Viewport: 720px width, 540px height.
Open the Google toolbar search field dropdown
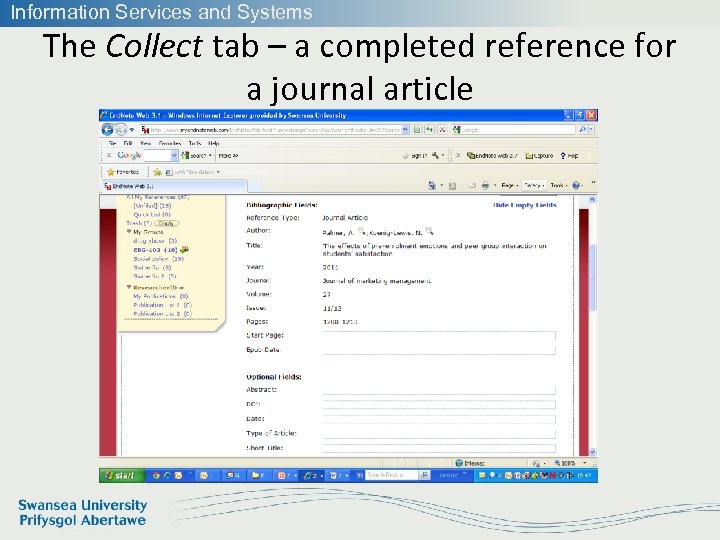[x=174, y=156]
